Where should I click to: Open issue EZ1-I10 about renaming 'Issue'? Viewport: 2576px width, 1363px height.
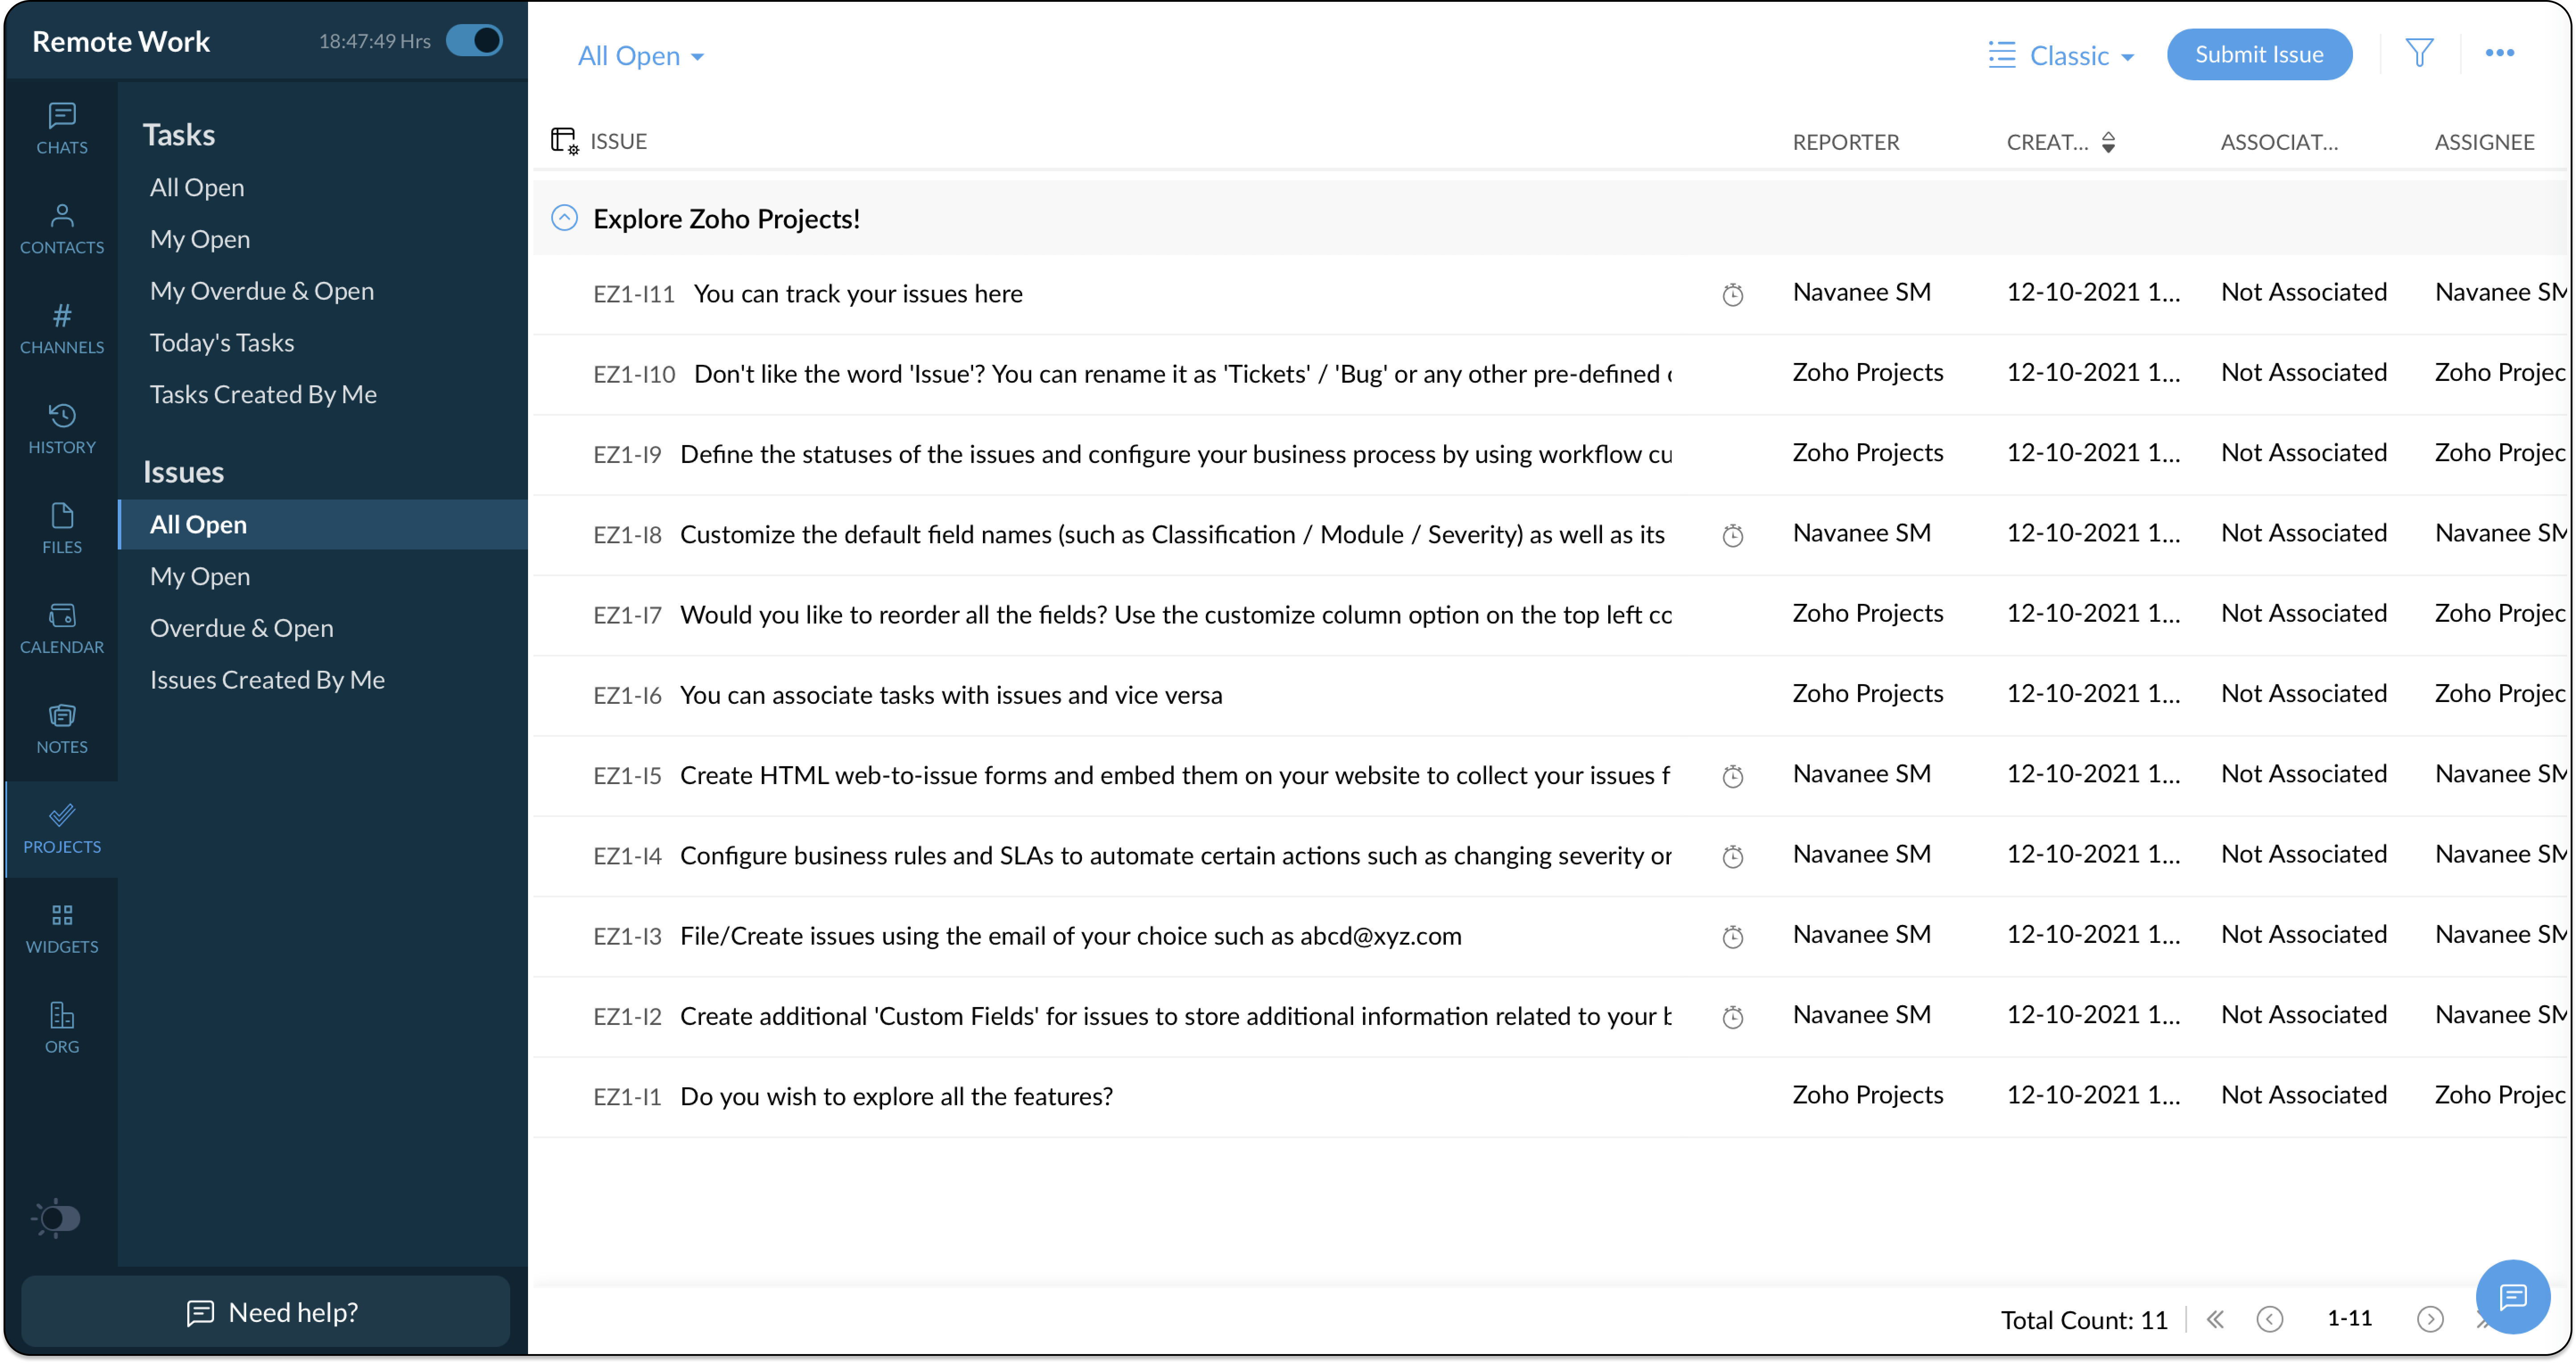(x=1183, y=374)
